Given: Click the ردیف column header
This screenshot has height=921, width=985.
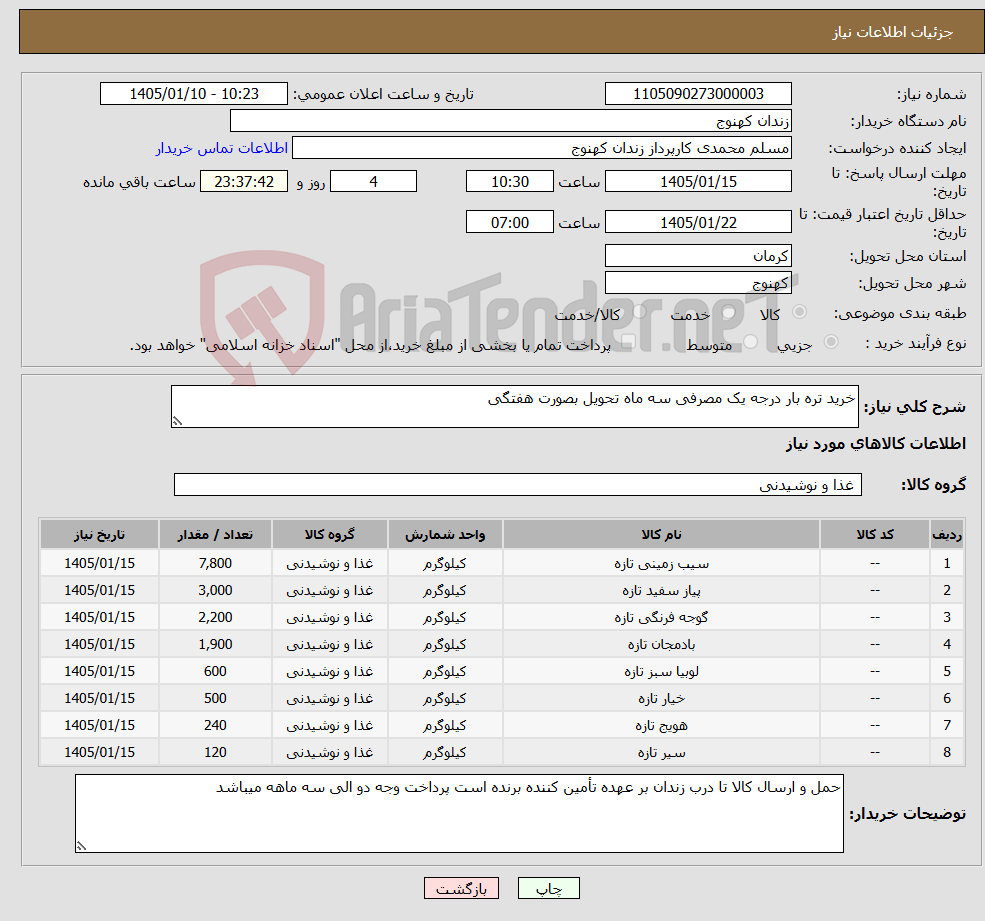Looking at the screenshot, I should [947, 535].
